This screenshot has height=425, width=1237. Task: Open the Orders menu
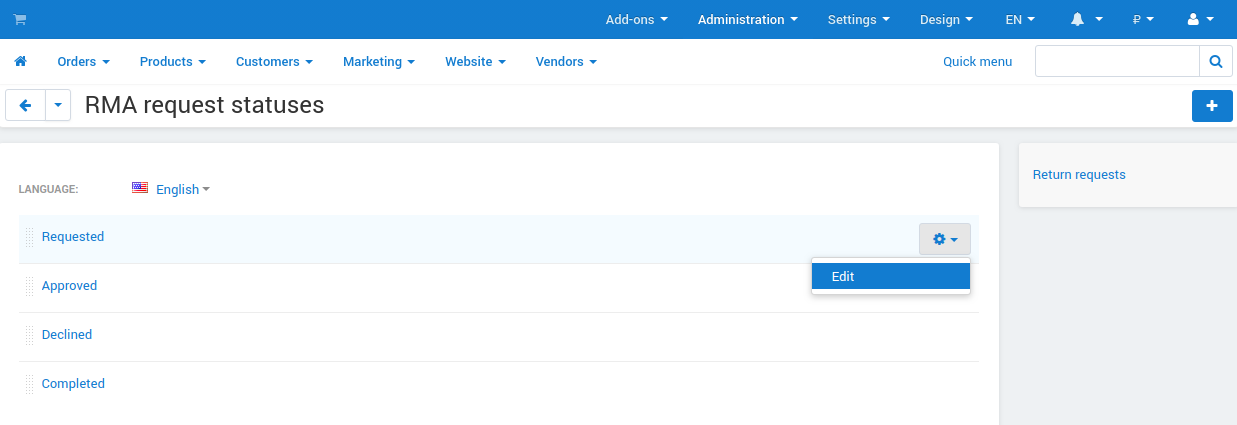(x=83, y=62)
